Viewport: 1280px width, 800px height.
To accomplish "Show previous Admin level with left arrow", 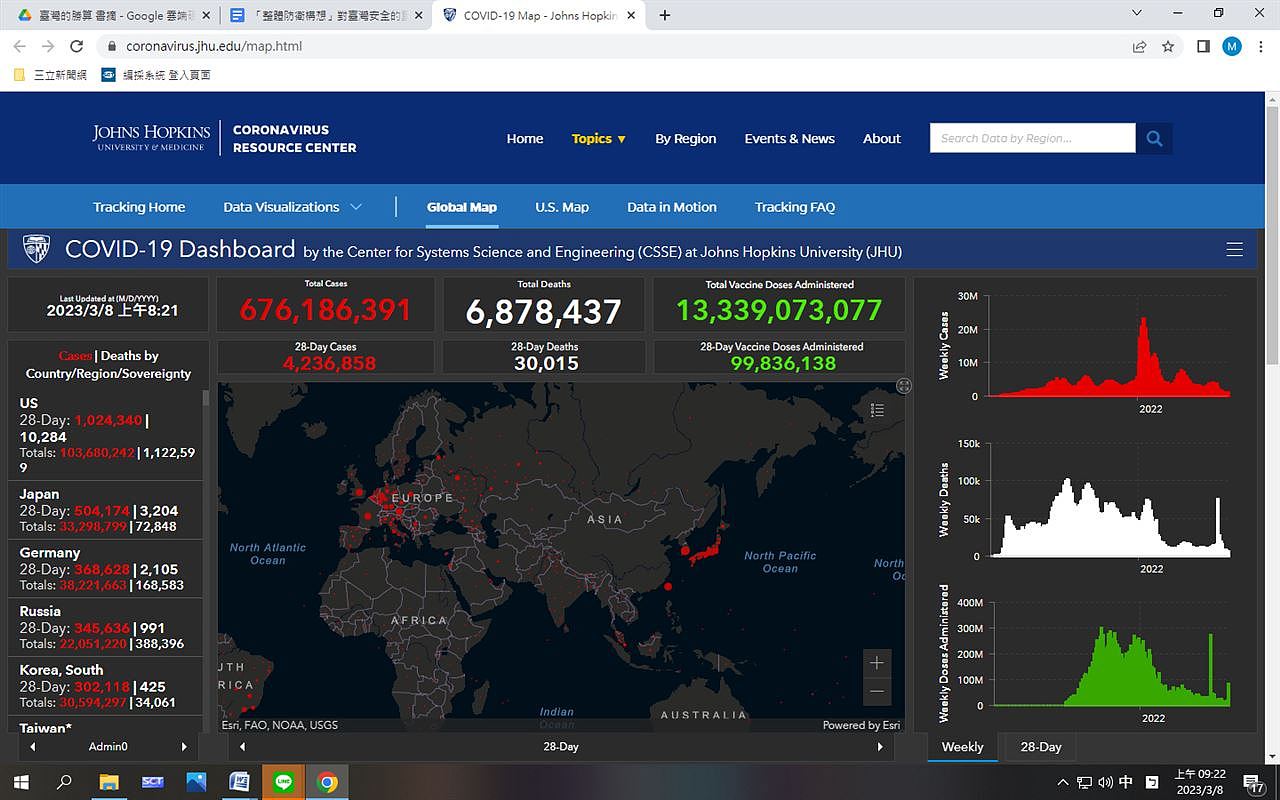I will tap(32, 747).
